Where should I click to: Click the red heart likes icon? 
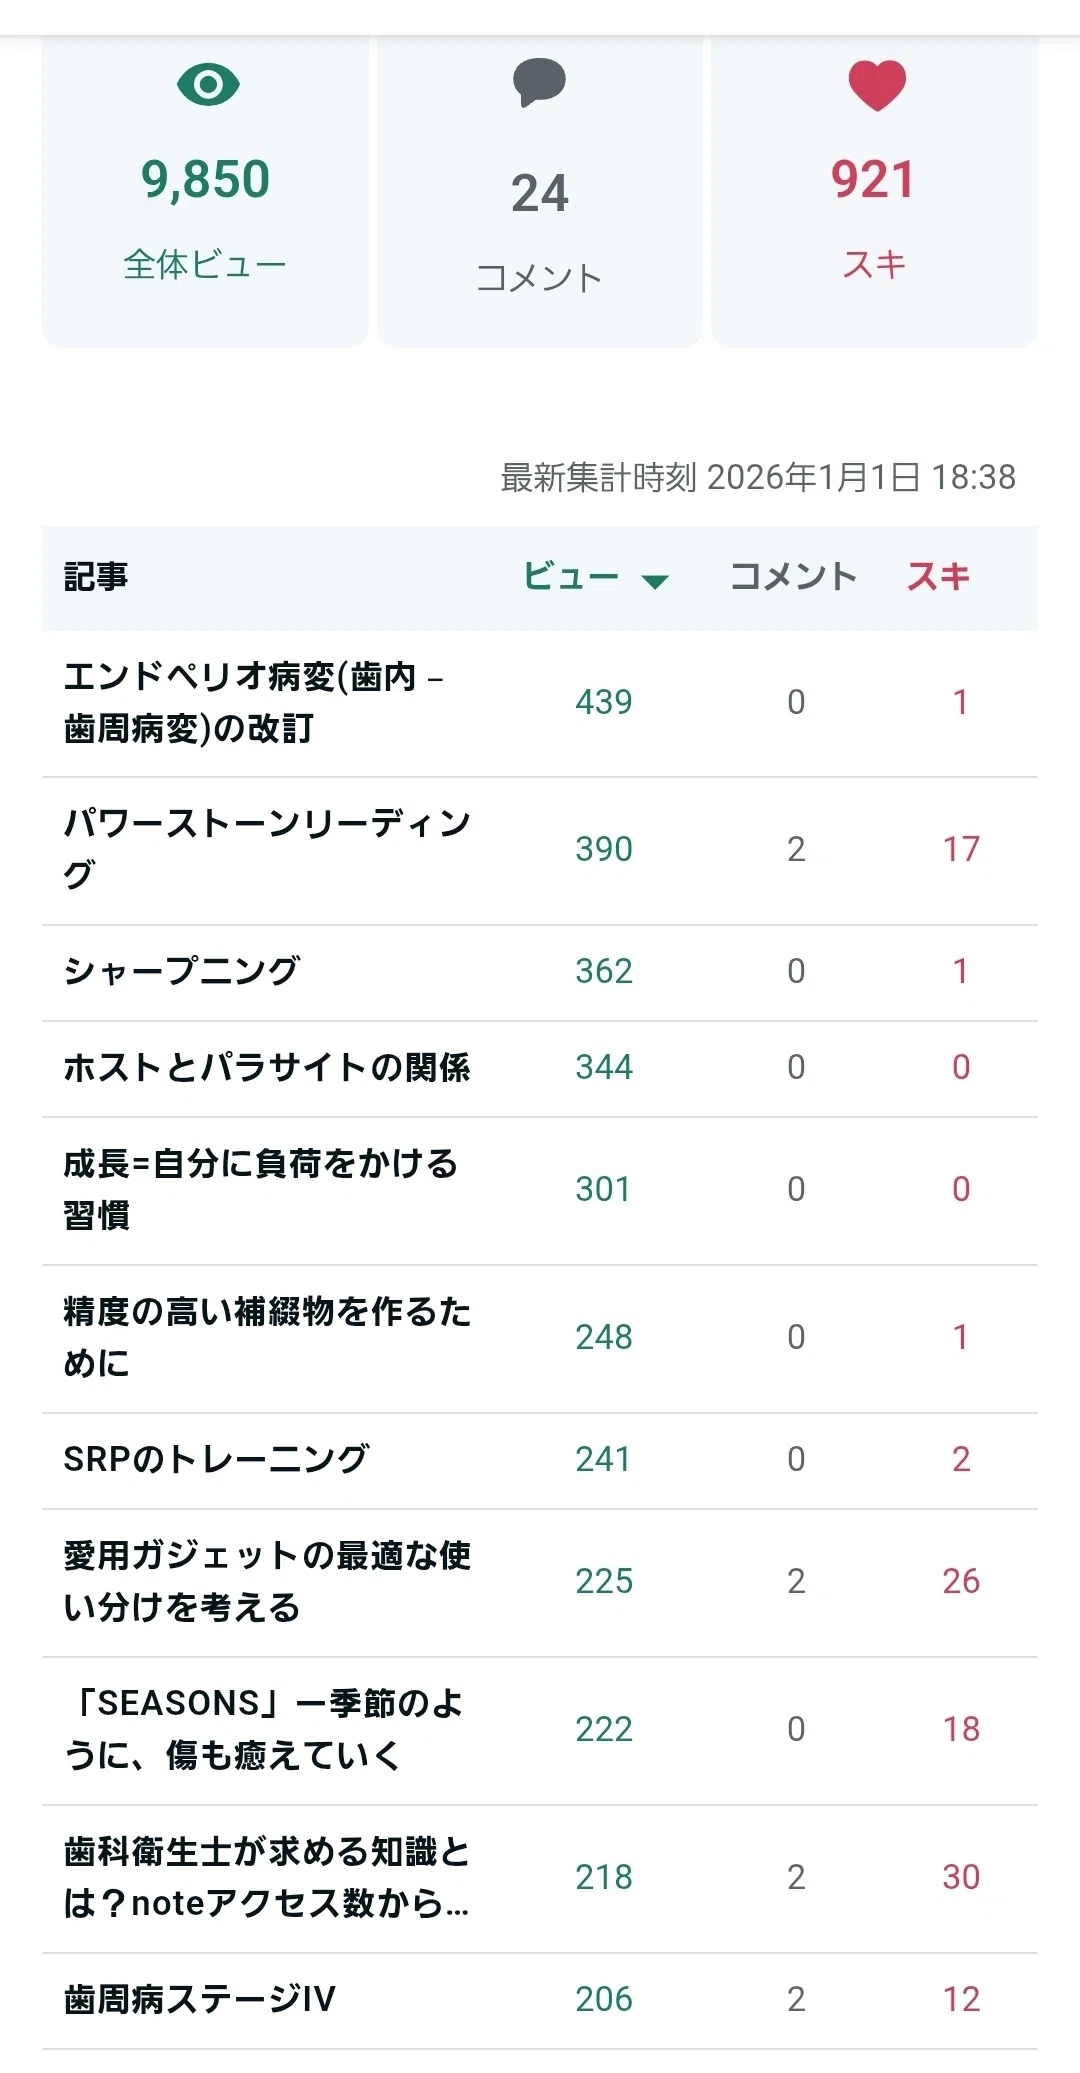(x=877, y=85)
